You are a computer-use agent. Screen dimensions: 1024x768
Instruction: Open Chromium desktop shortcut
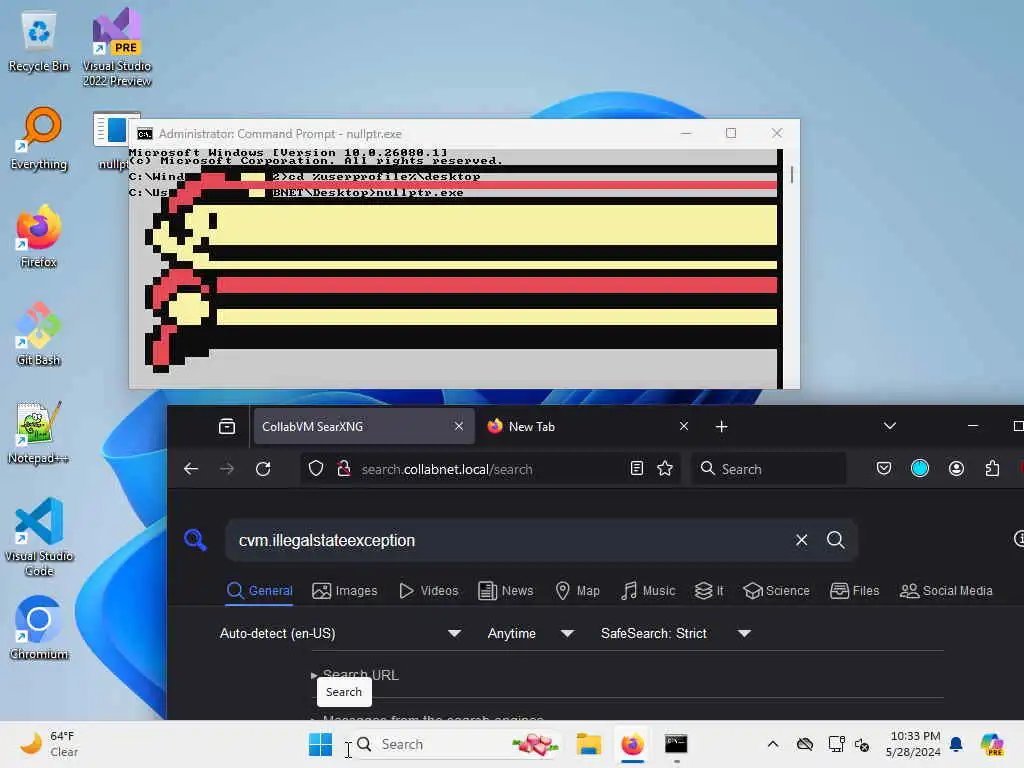(x=39, y=628)
